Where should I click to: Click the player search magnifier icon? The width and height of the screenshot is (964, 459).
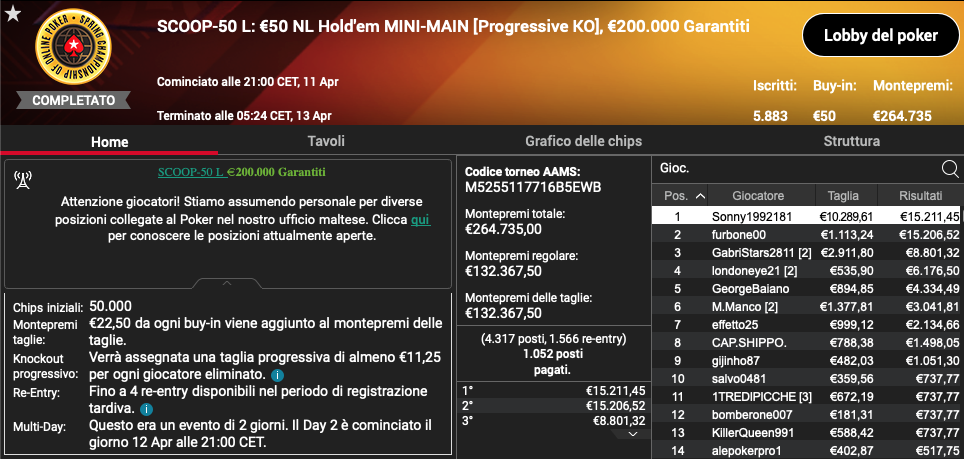point(949,168)
